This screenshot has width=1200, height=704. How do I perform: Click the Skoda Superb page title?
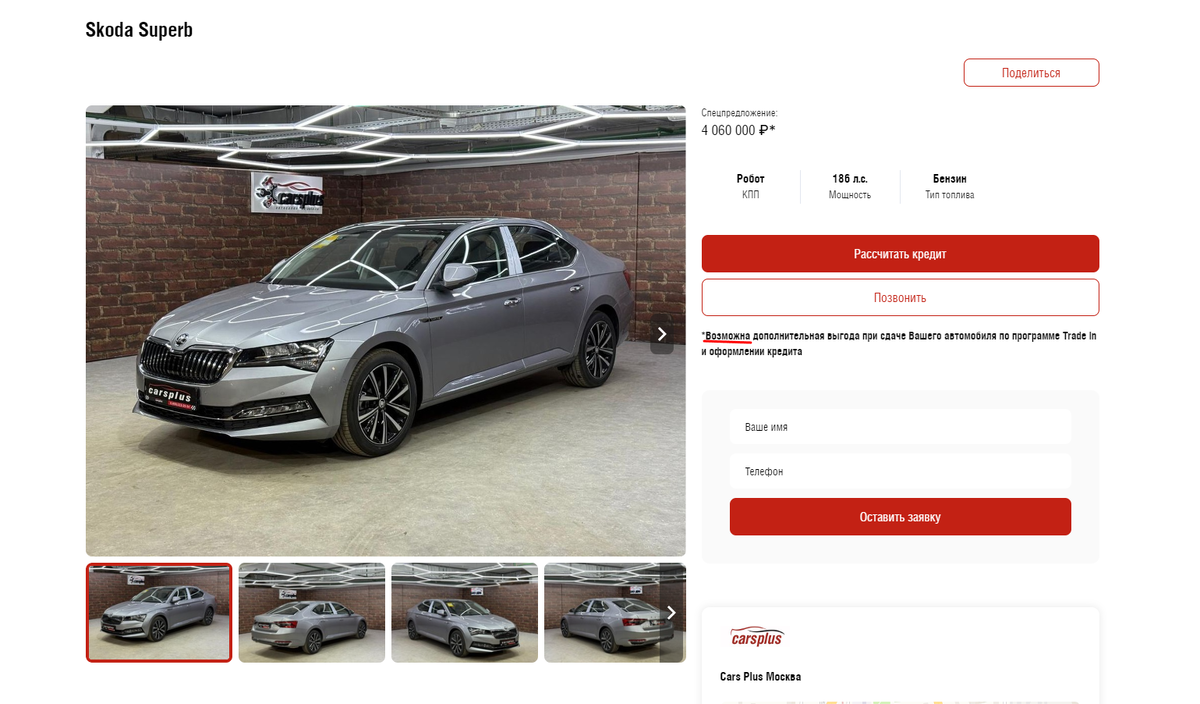(139, 30)
